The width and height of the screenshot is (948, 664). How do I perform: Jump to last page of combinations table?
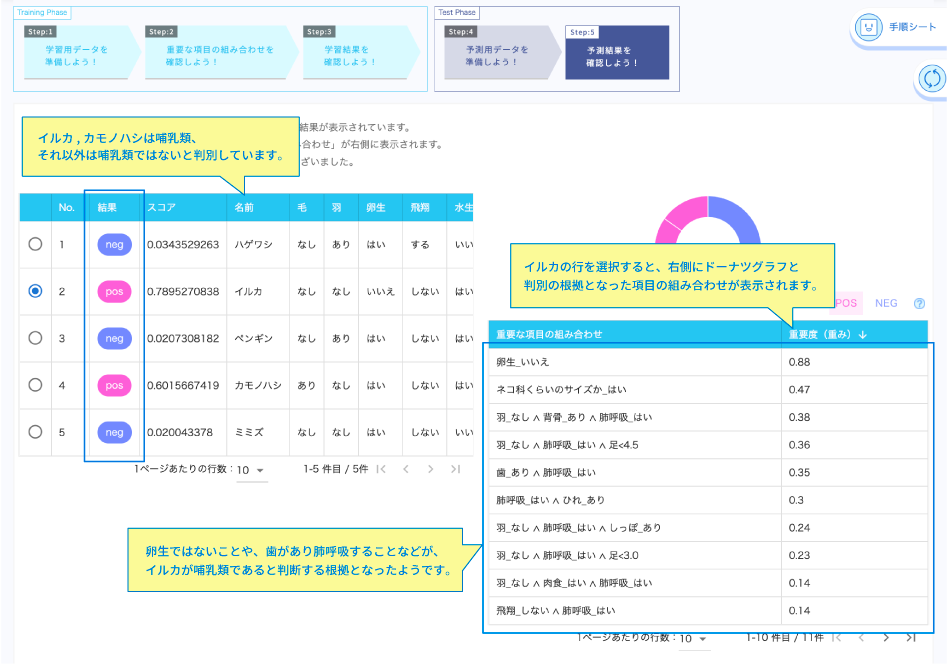tap(911, 637)
